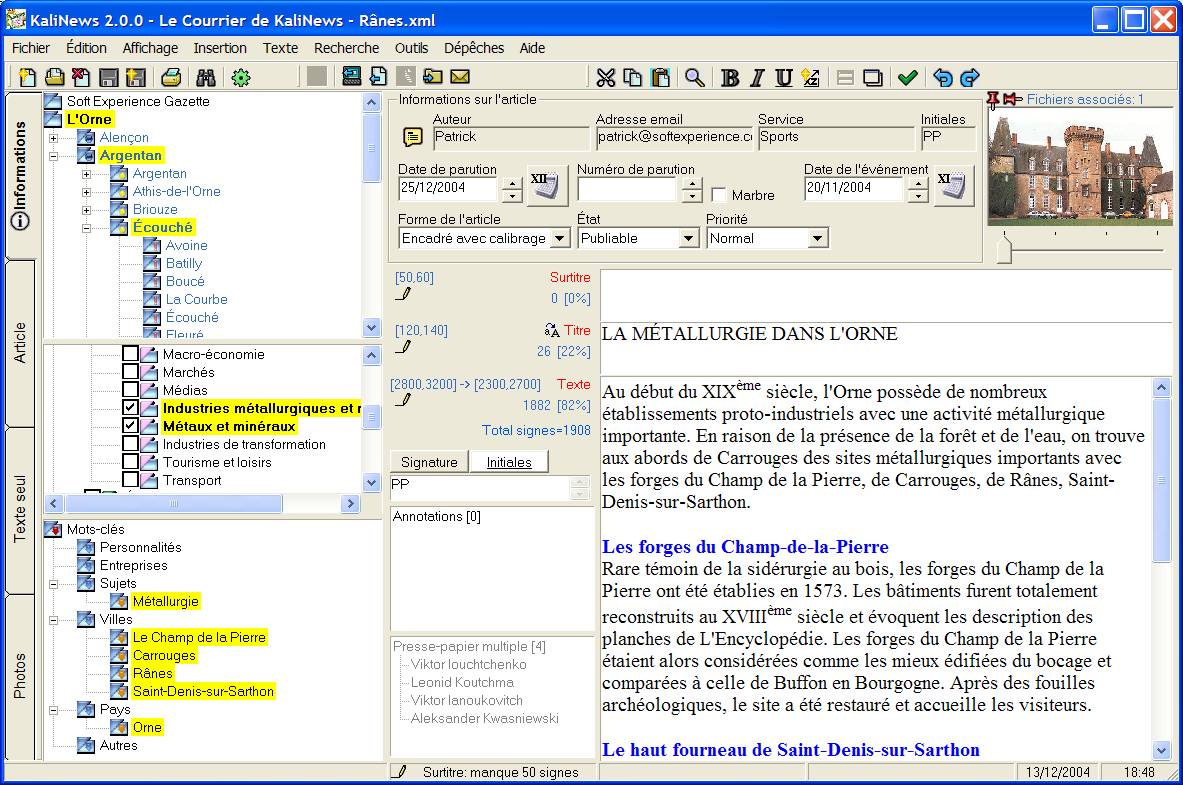Uncheck Métaux et minéraux category
This screenshot has width=1183, height=785.
(x=130, y=426)
